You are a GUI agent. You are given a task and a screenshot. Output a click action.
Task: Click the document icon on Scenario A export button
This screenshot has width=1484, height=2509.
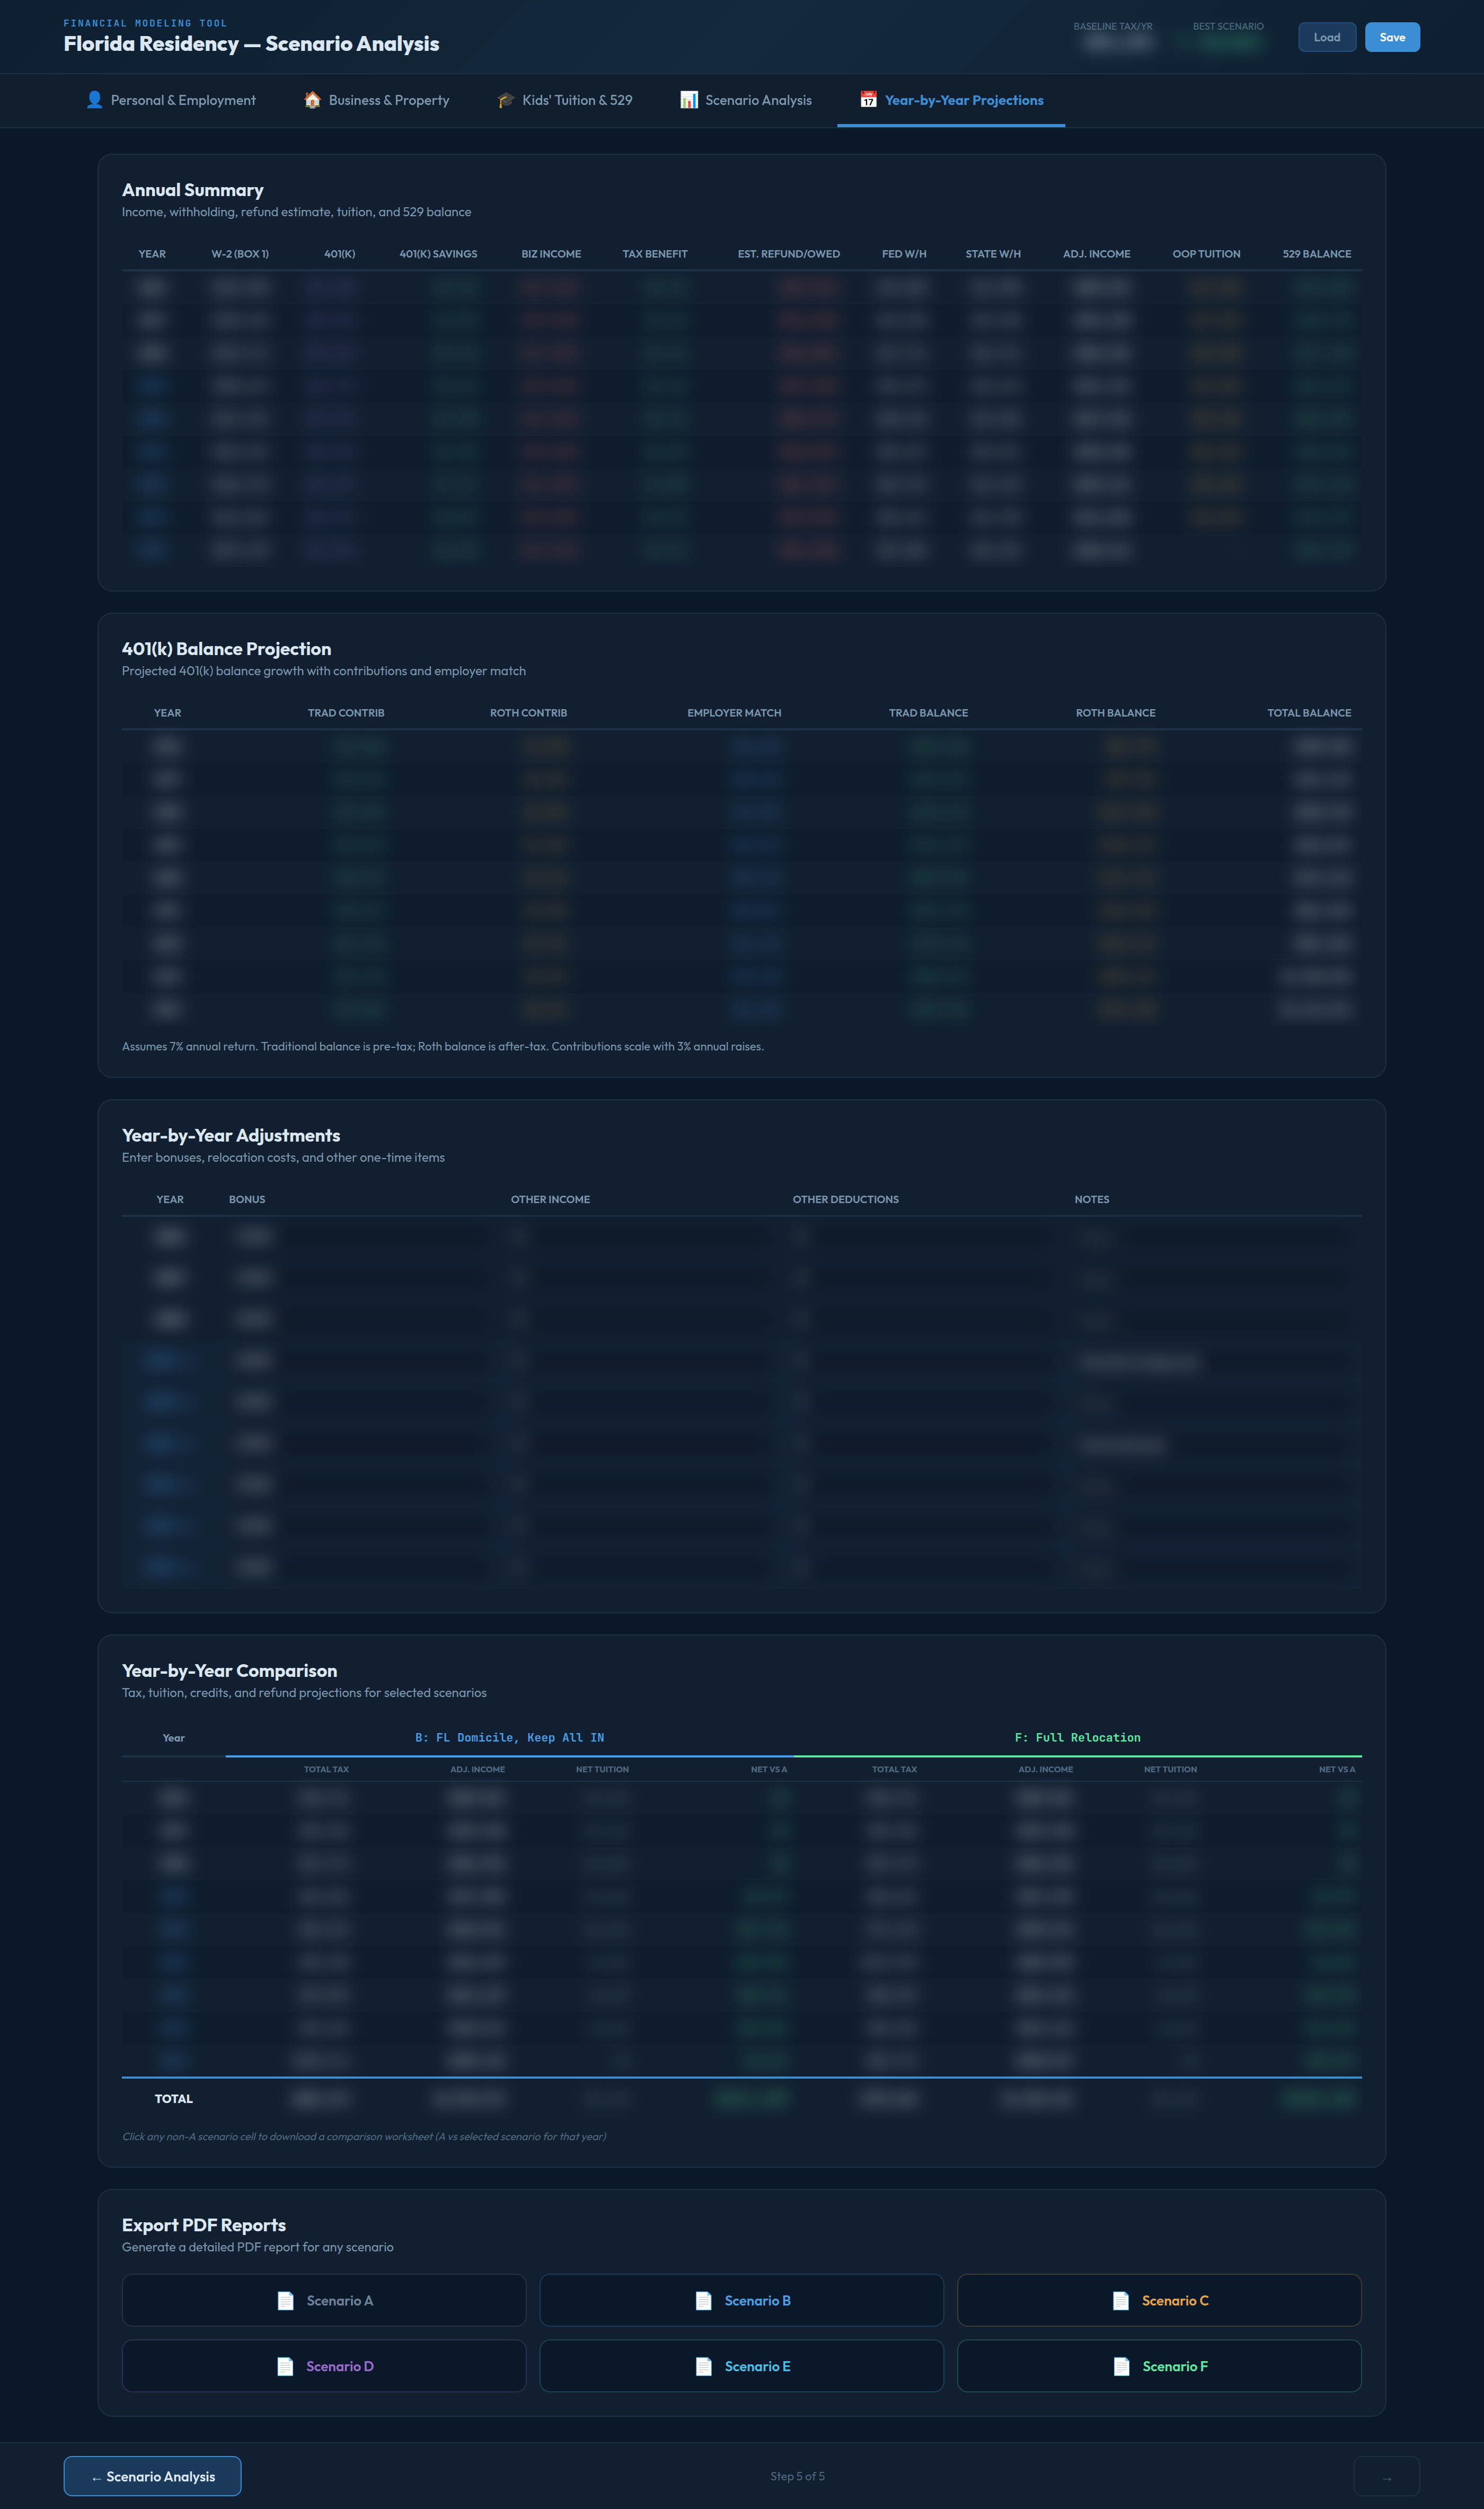coord(285,2300)
